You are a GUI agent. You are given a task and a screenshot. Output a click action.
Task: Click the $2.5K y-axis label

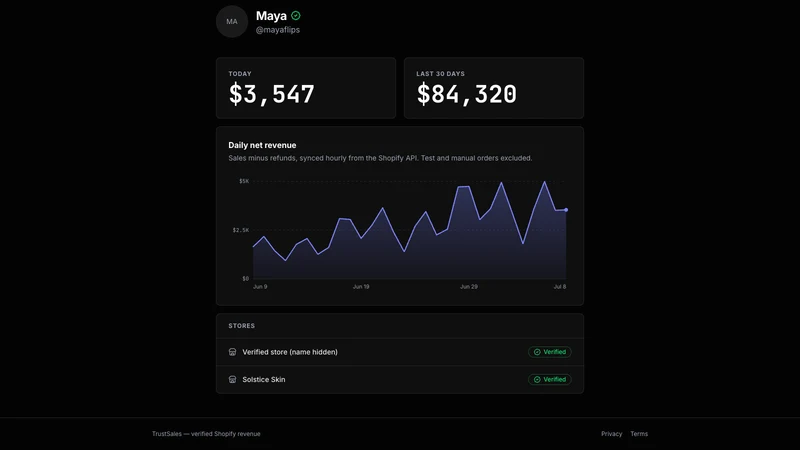coord(241,230)
